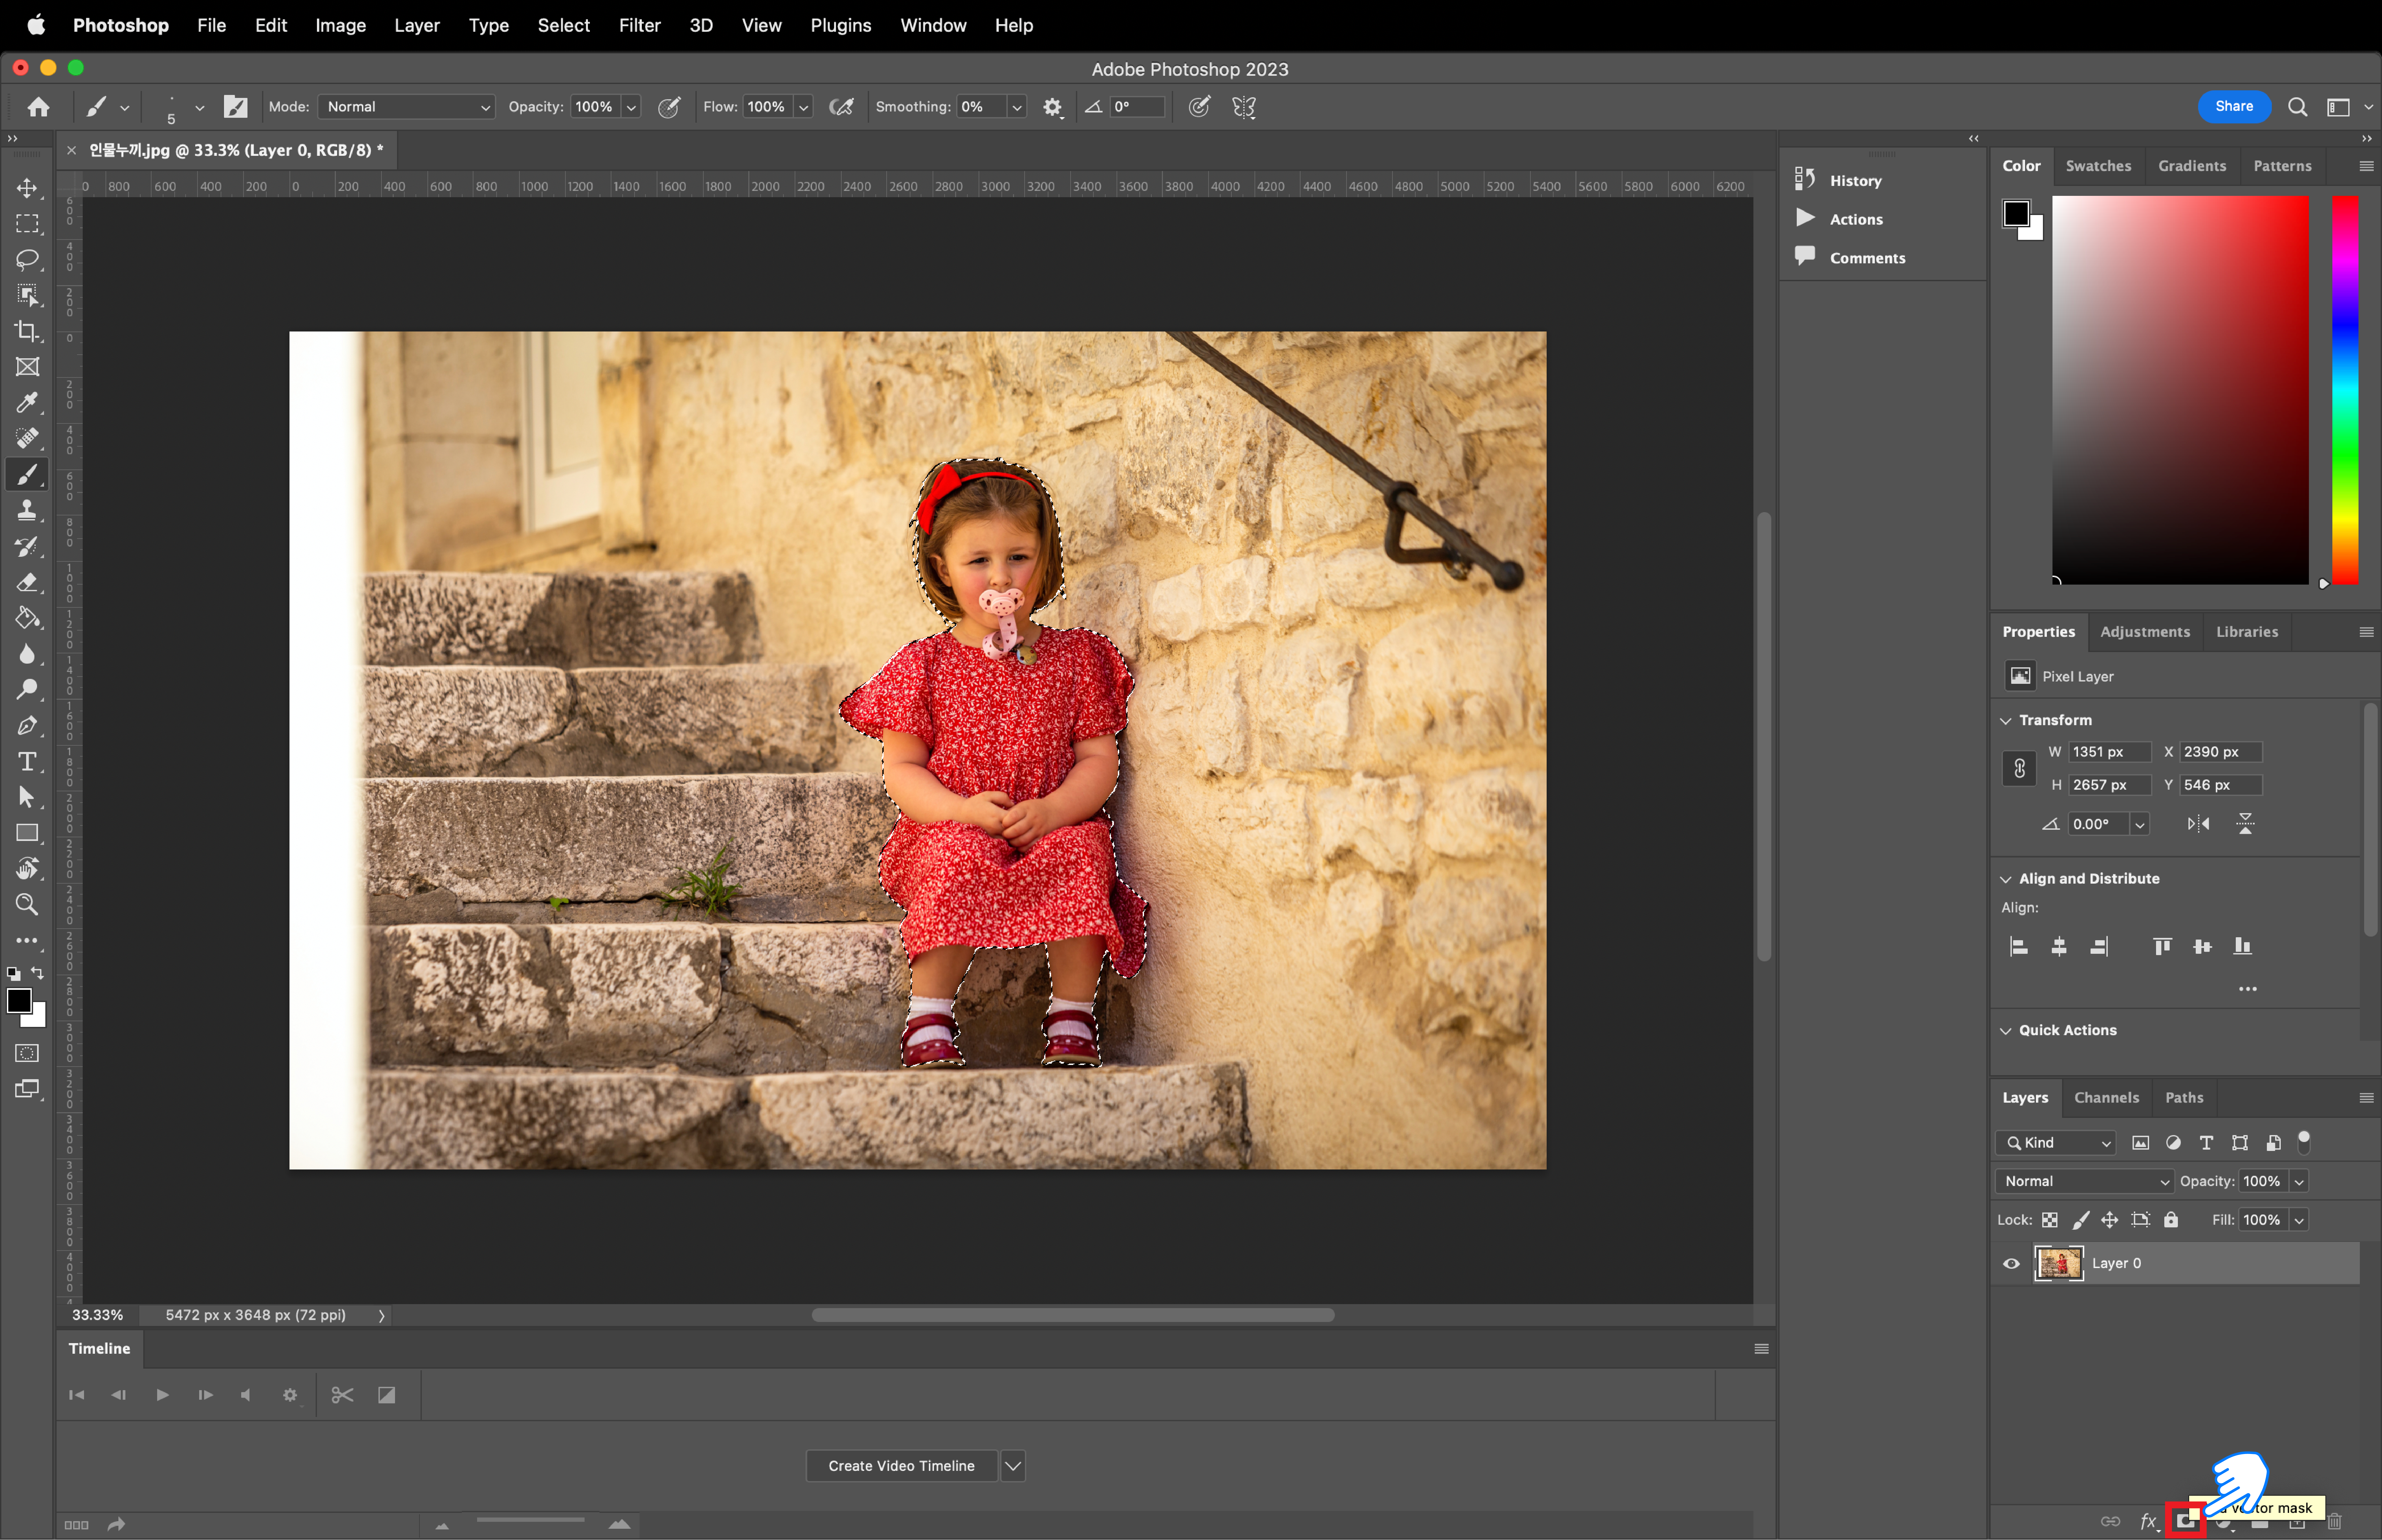Toggle layer filtering on/off switch
Image resolution: width=2382 pixels, height=1540 pixels.
2304,1142
